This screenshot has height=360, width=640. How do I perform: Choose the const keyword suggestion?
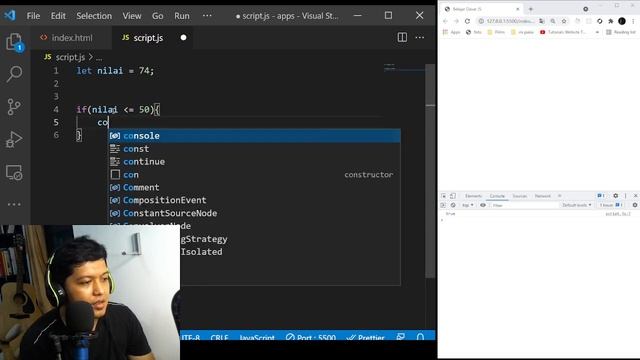(x=254, y=149)
